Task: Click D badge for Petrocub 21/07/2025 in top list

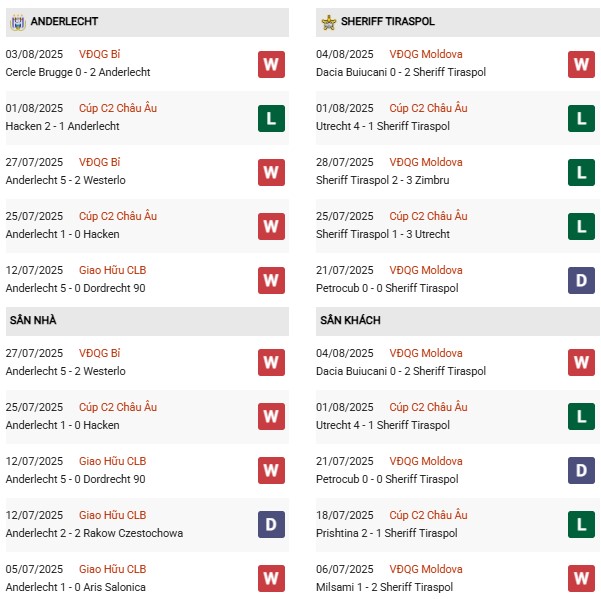Action: coord(581,281)
